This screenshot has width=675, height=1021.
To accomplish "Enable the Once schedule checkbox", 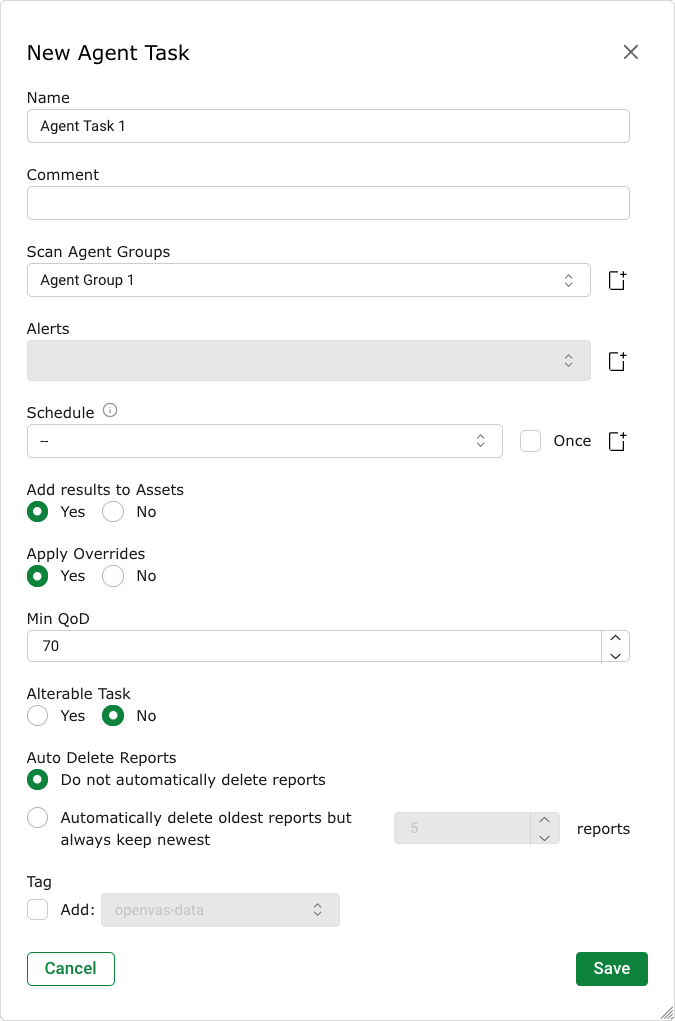I will point(531,441).
